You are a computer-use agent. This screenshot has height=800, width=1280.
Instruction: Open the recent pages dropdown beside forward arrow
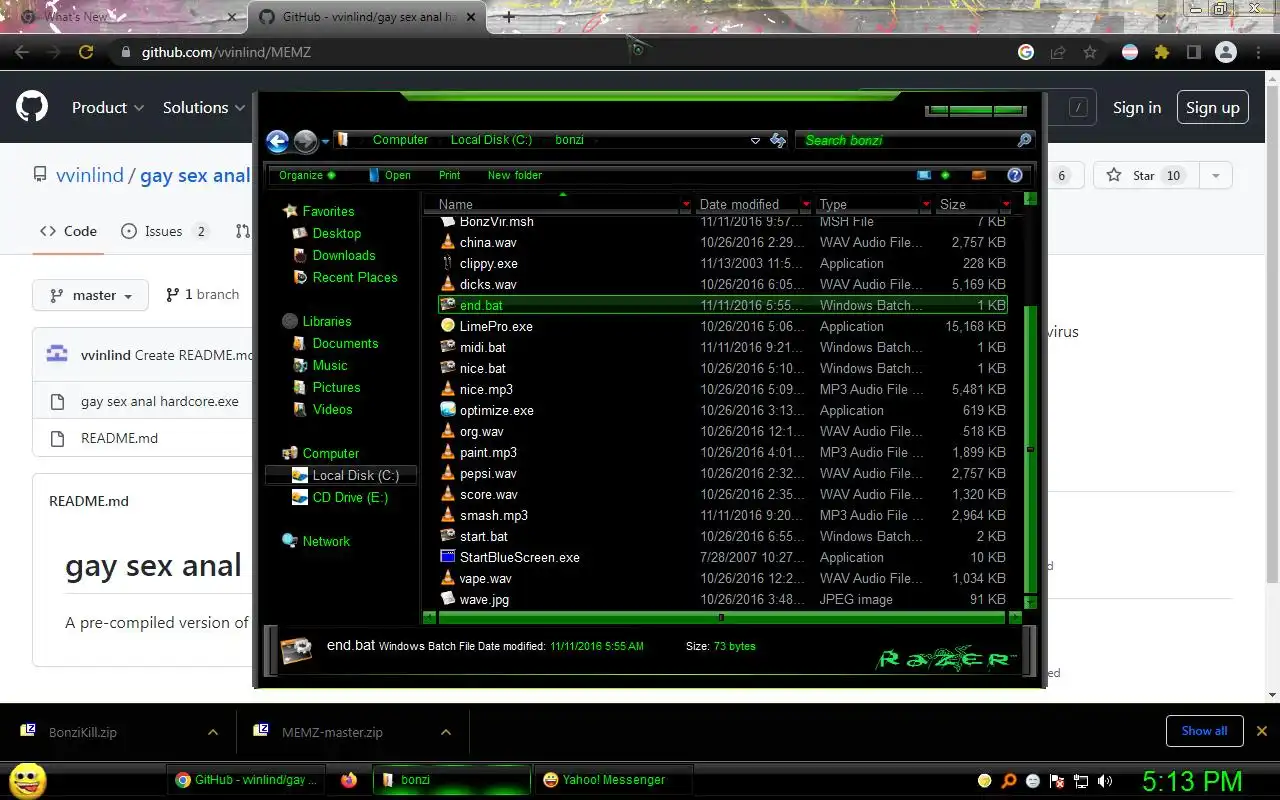click(x=325, y=142)
